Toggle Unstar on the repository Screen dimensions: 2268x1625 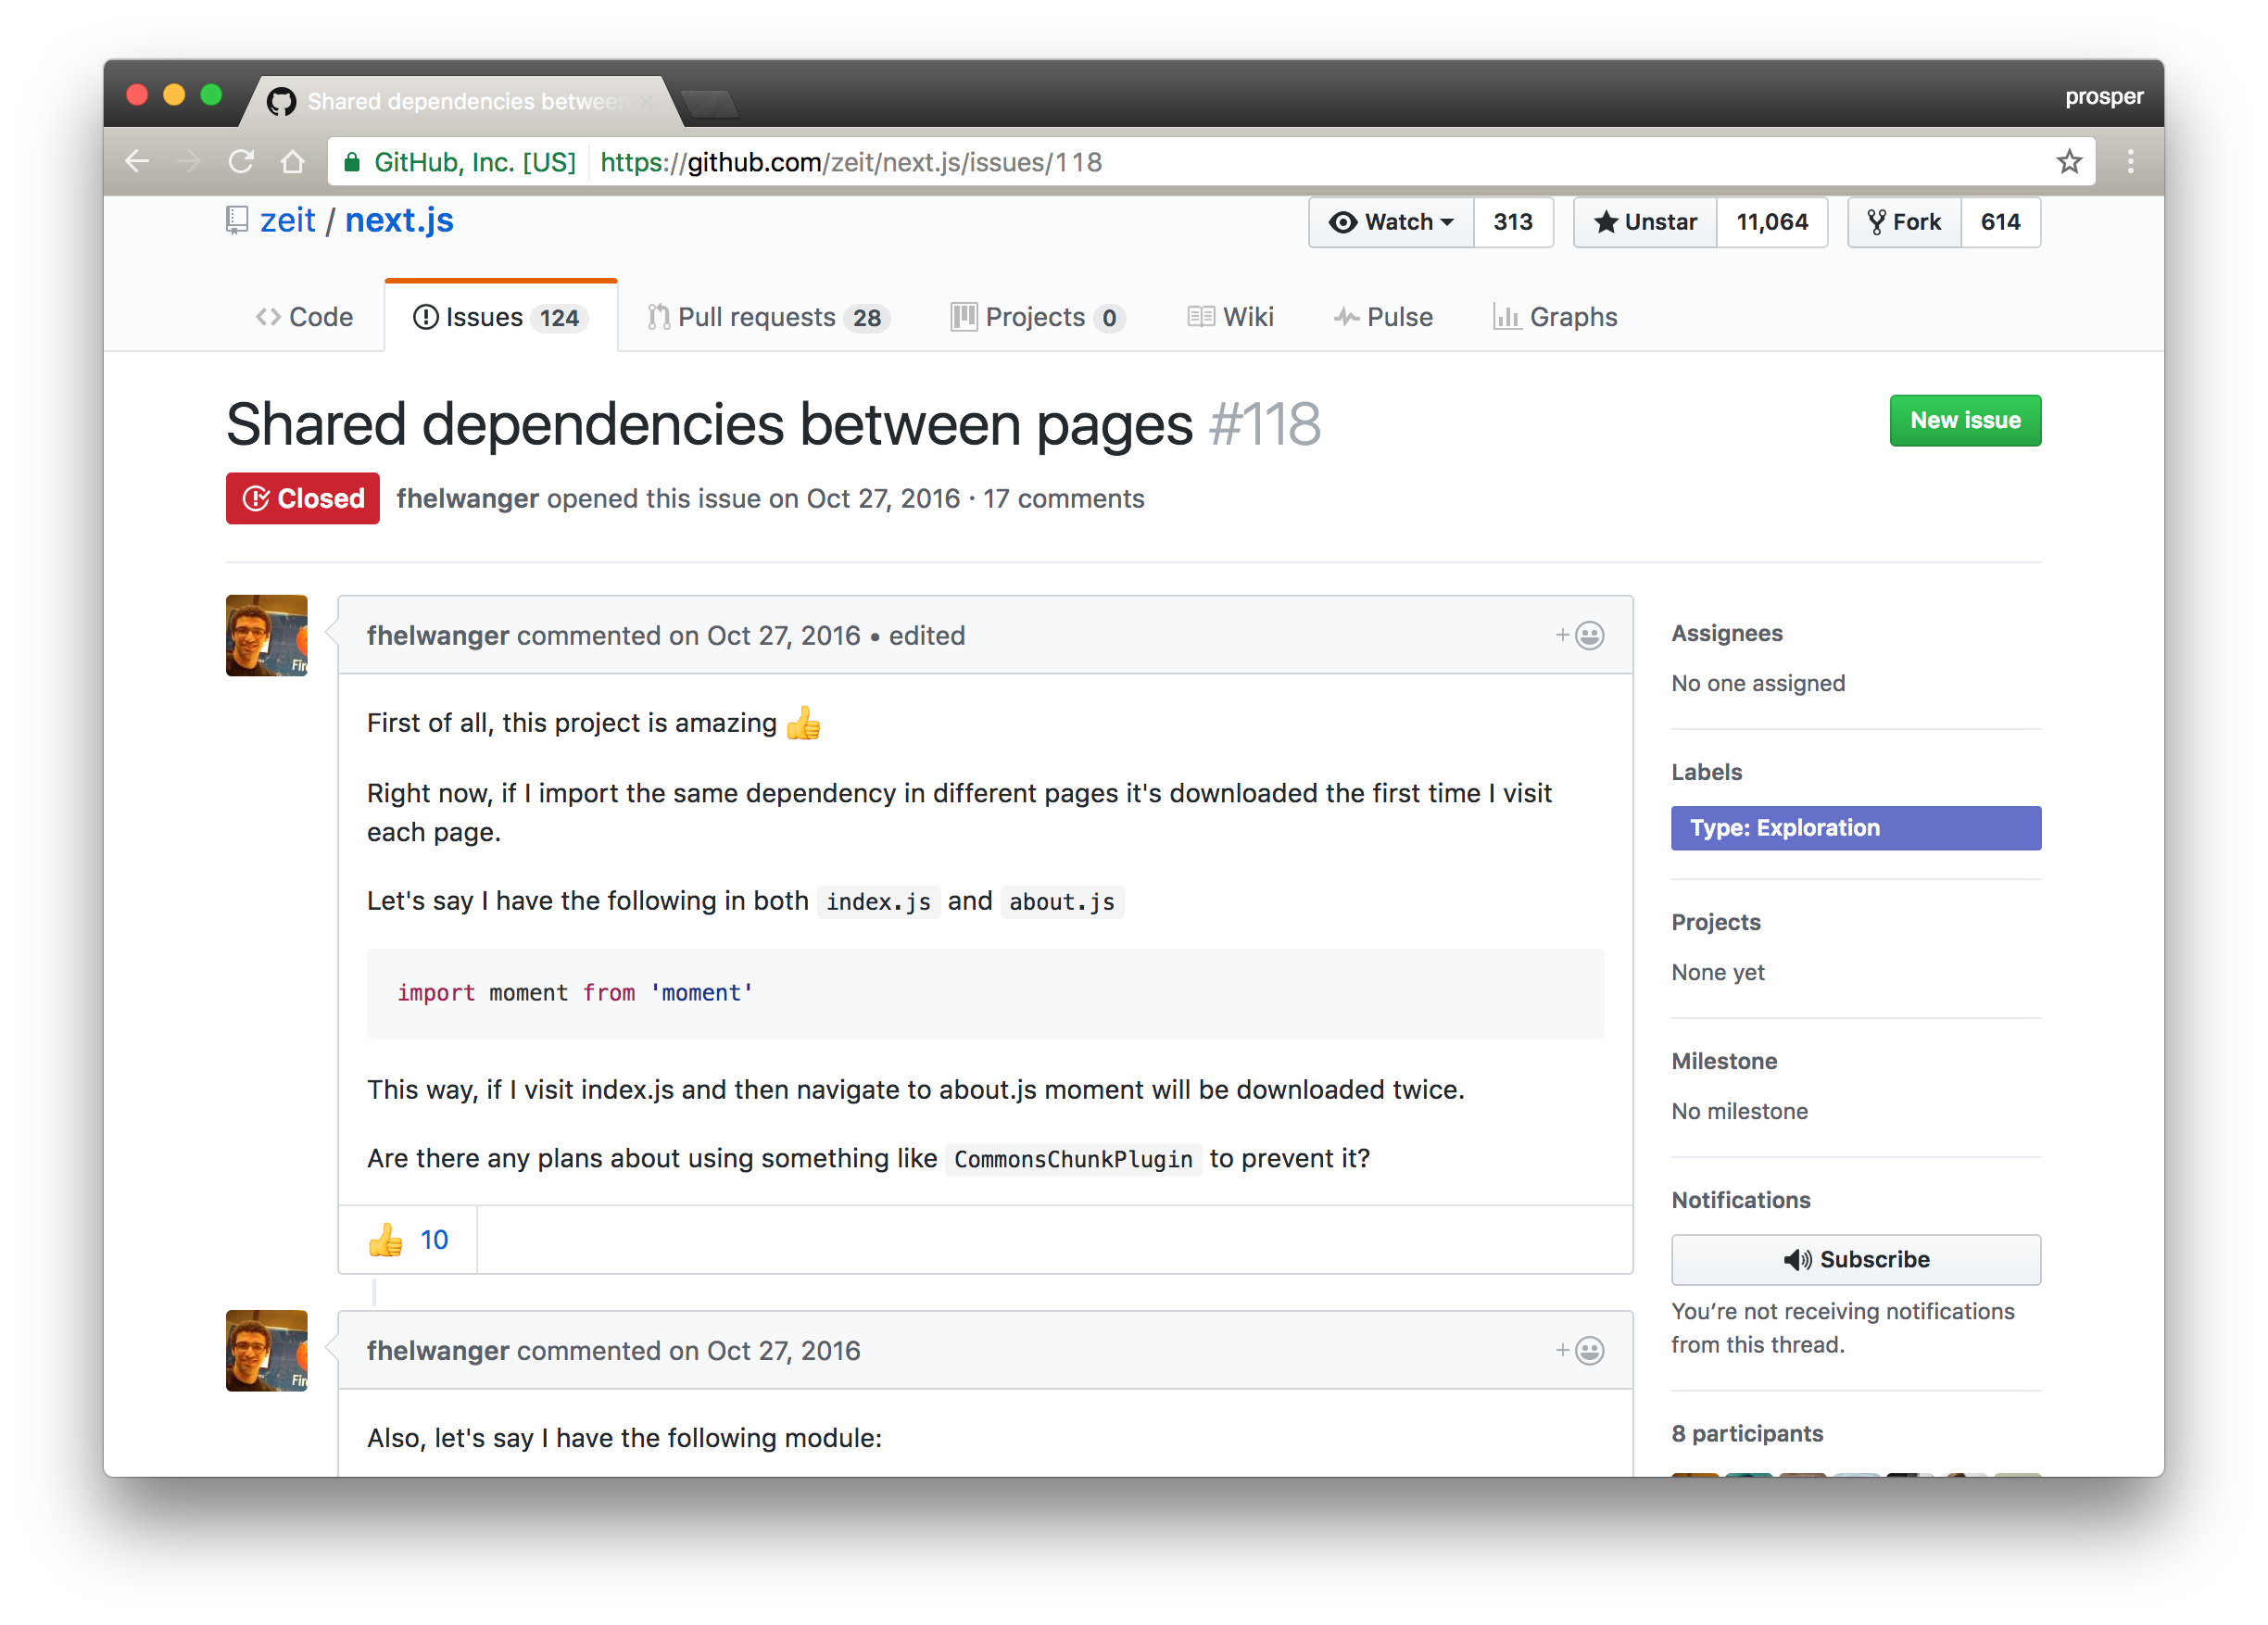click(1646, 222)
